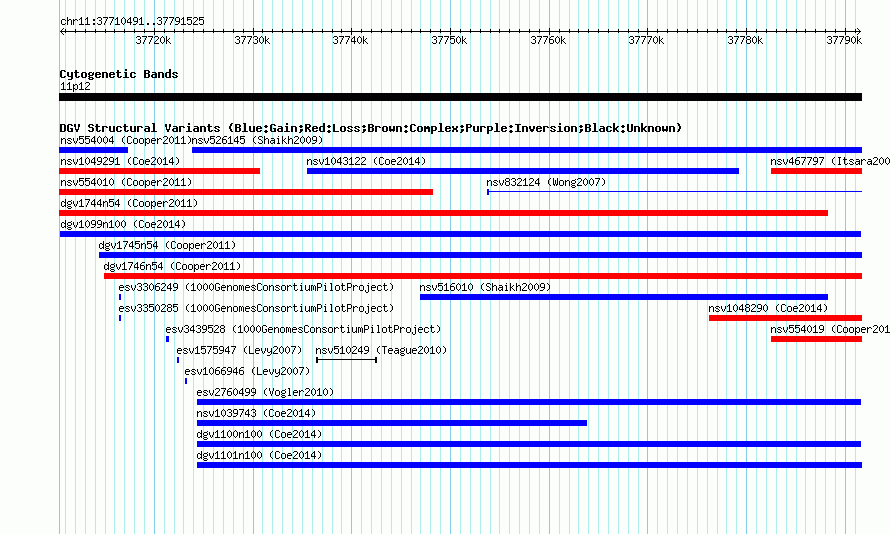Select the blue dgv1099n100 gain bar
Image resolution: width=890 pixels, height=534 pixels.
click(x=460, y=234)
